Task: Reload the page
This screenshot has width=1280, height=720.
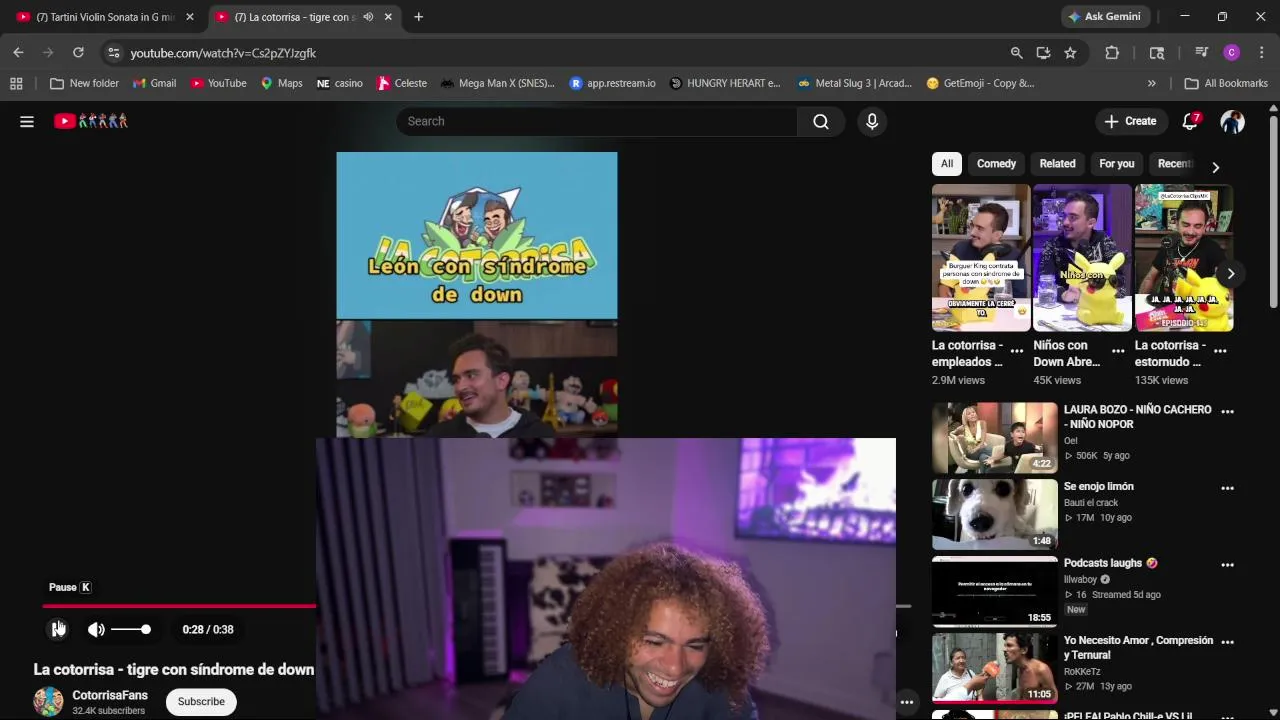Action: point(78,53)
